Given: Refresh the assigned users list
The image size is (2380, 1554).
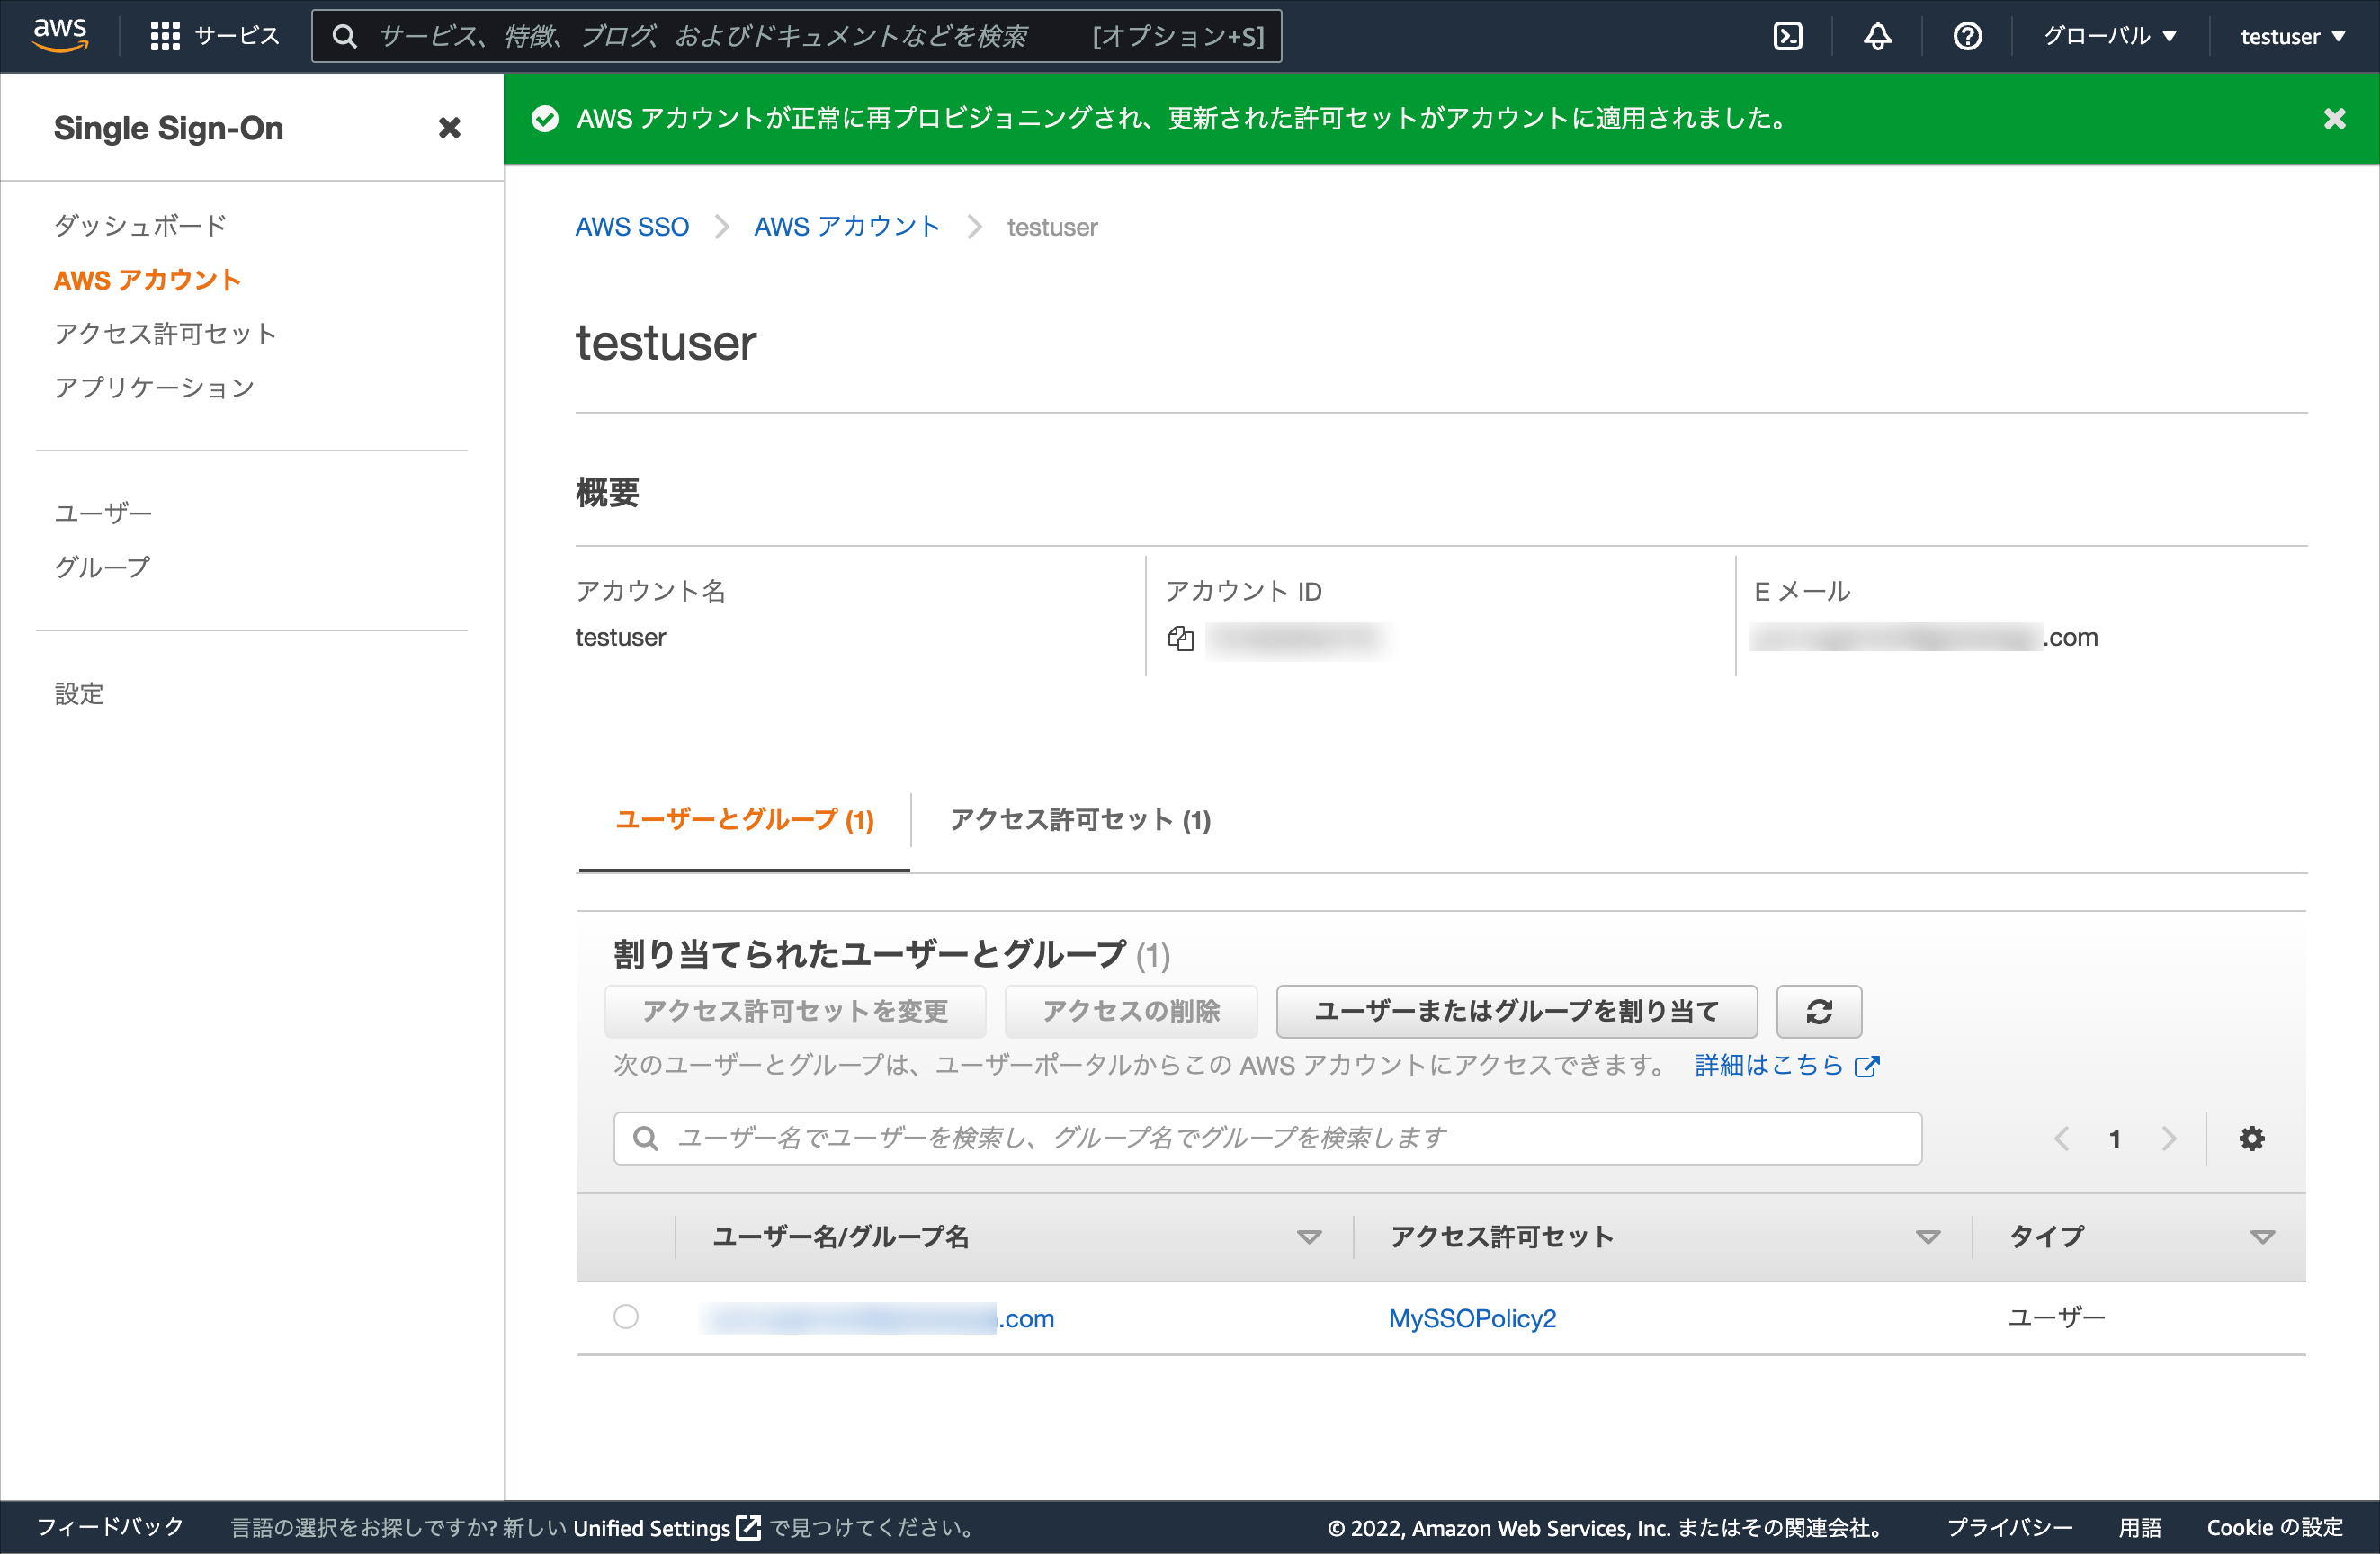Looking at the screenshot, I should 1819,1011.
